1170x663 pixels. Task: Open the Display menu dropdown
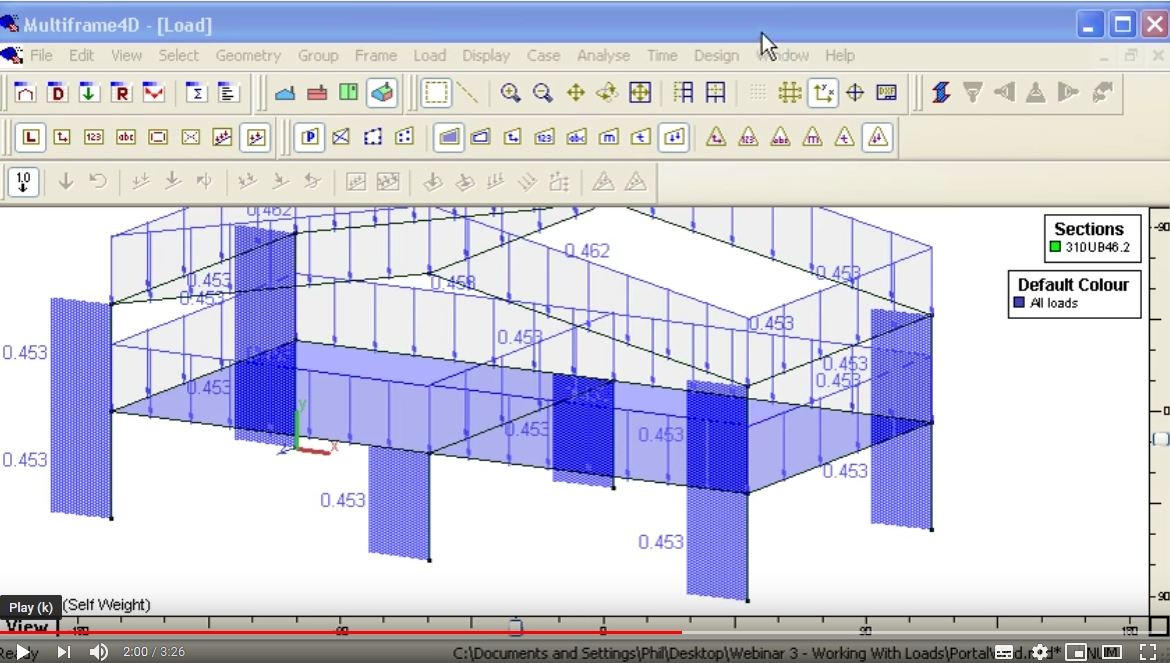tap(486, 56)
